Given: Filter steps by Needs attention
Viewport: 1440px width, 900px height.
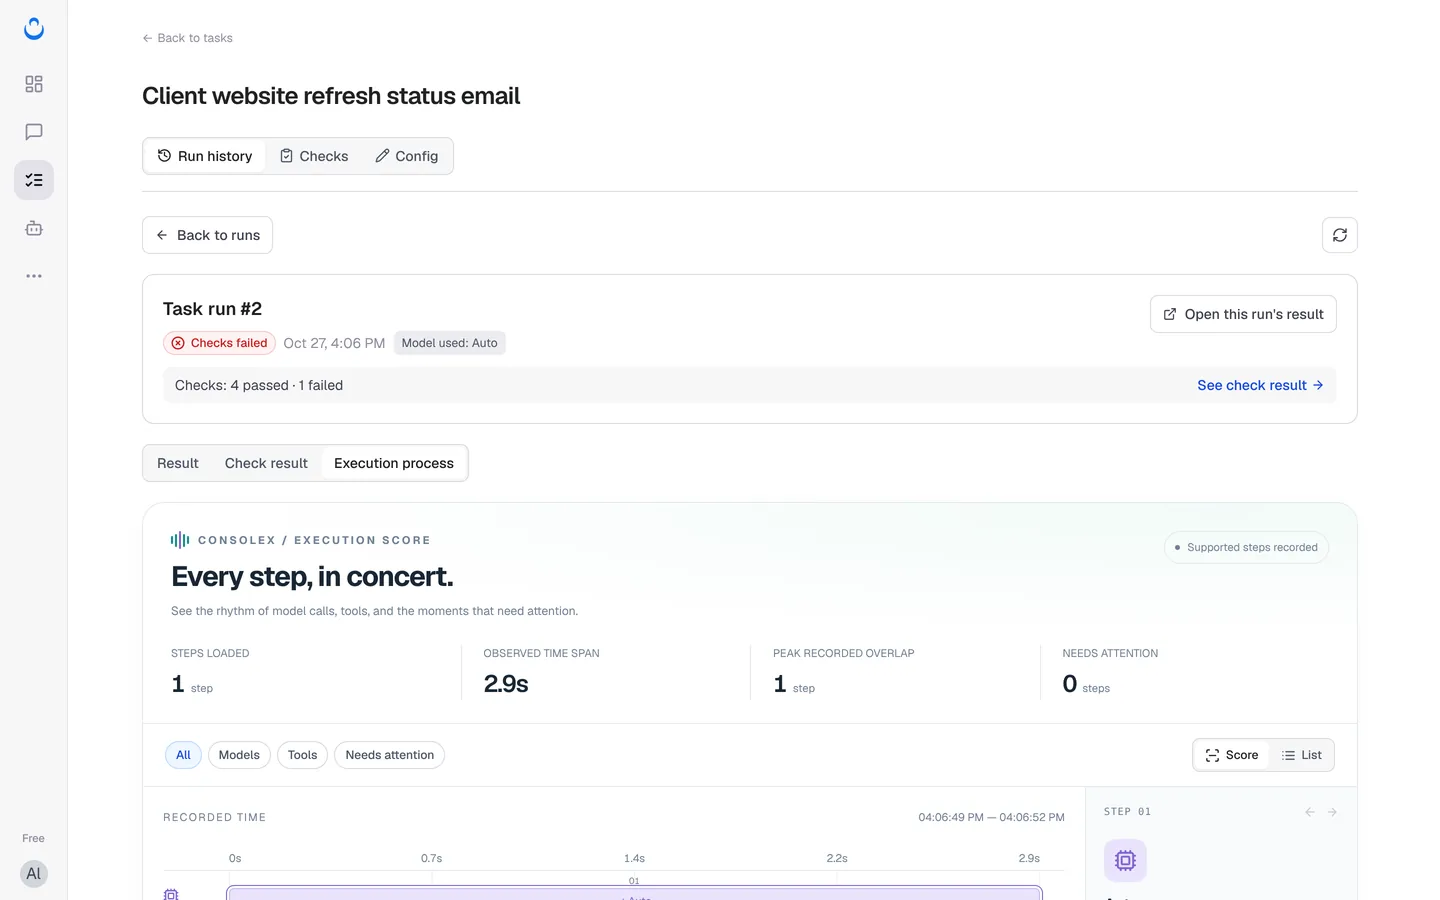Looking at the screenshot, I should 390,755.
